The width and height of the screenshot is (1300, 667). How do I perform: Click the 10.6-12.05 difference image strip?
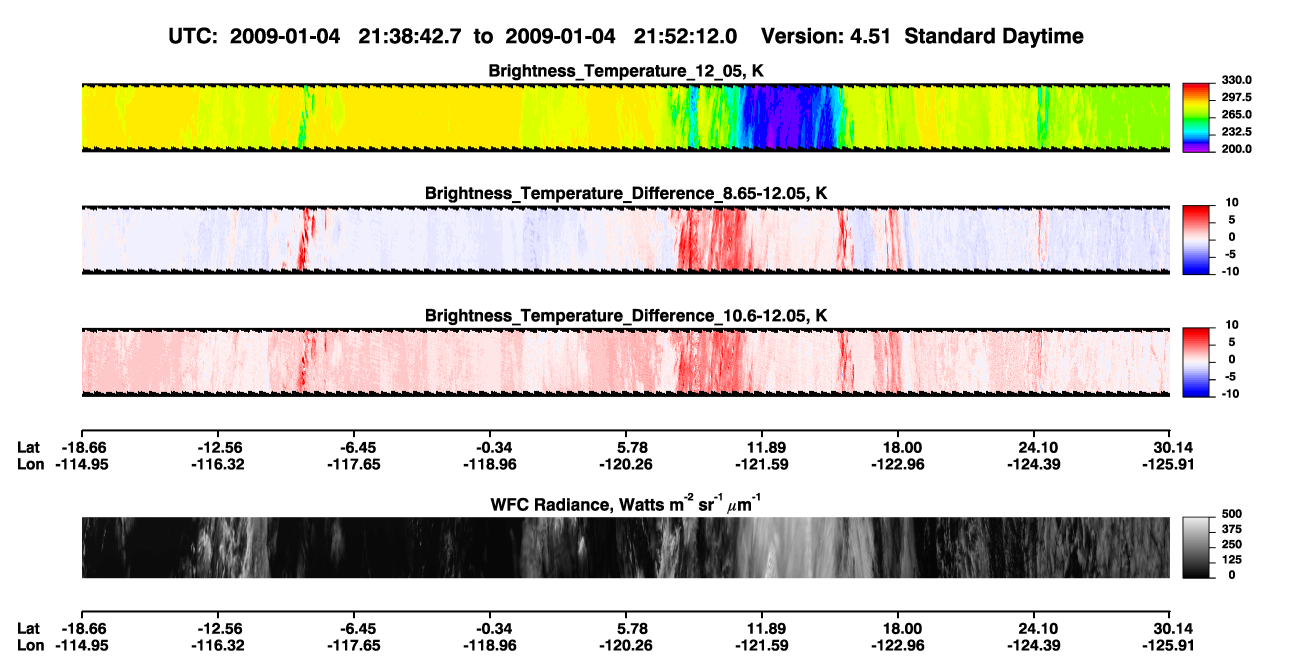pyautogui.click(x=625, y=362)
